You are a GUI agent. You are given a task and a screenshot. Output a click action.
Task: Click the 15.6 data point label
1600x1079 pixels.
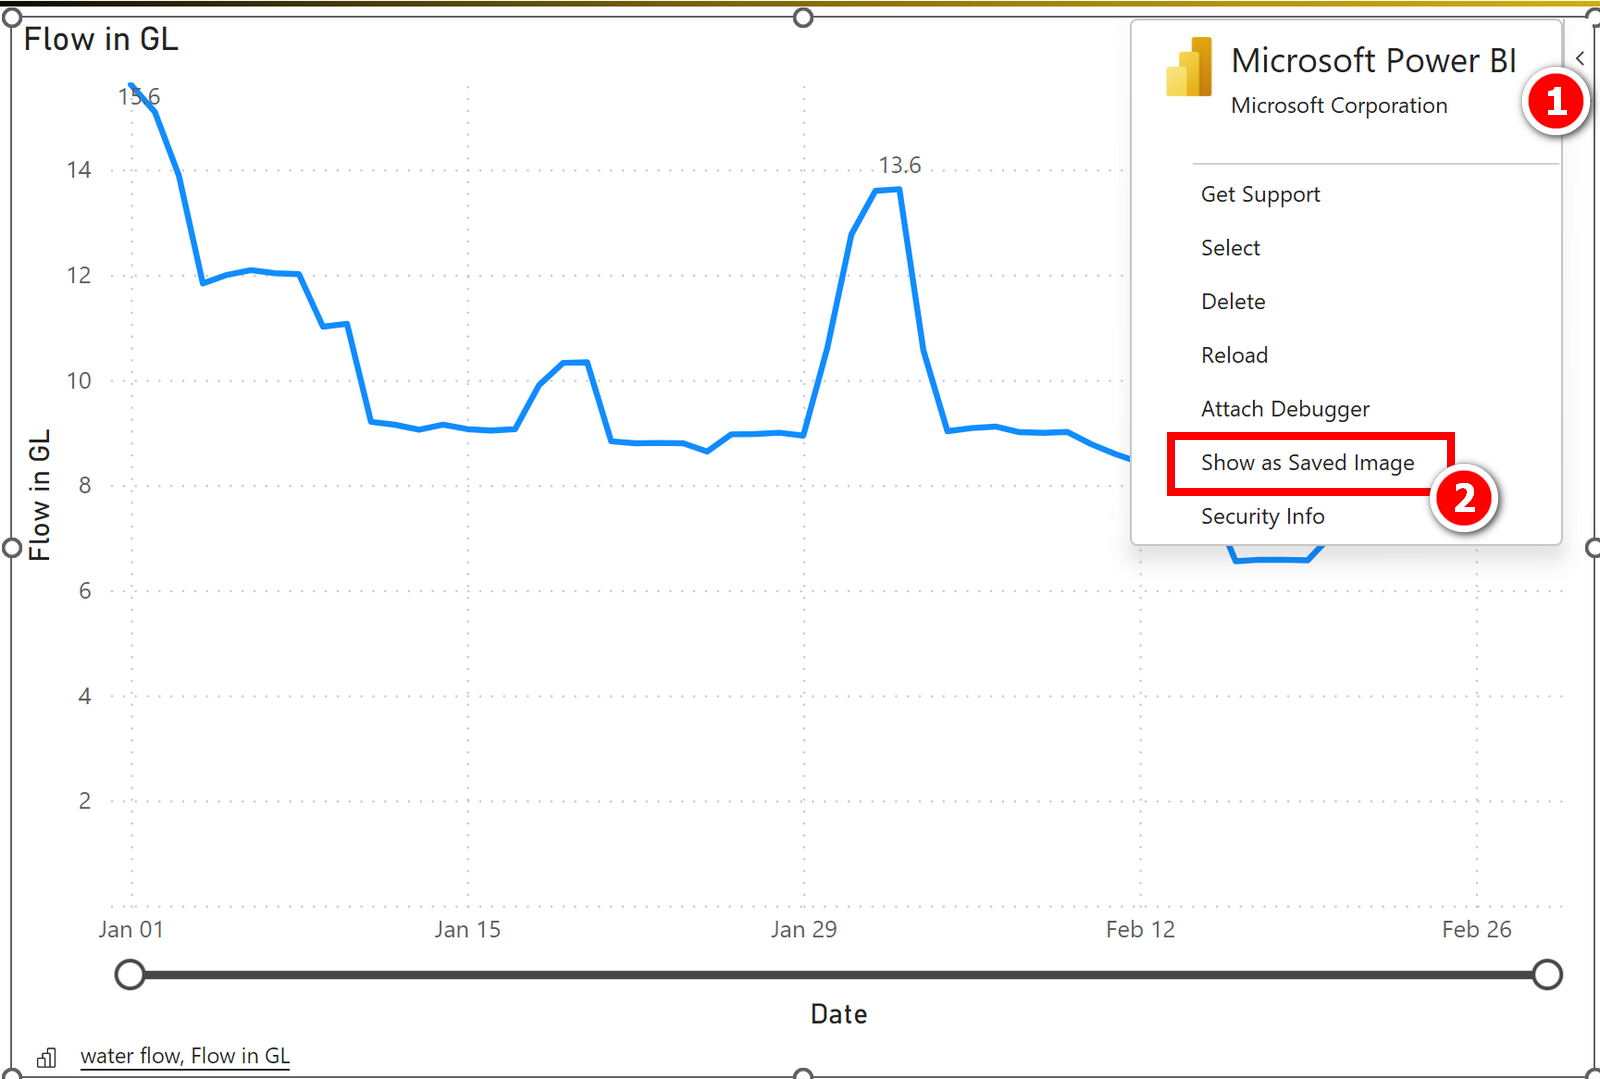point(140,97)
